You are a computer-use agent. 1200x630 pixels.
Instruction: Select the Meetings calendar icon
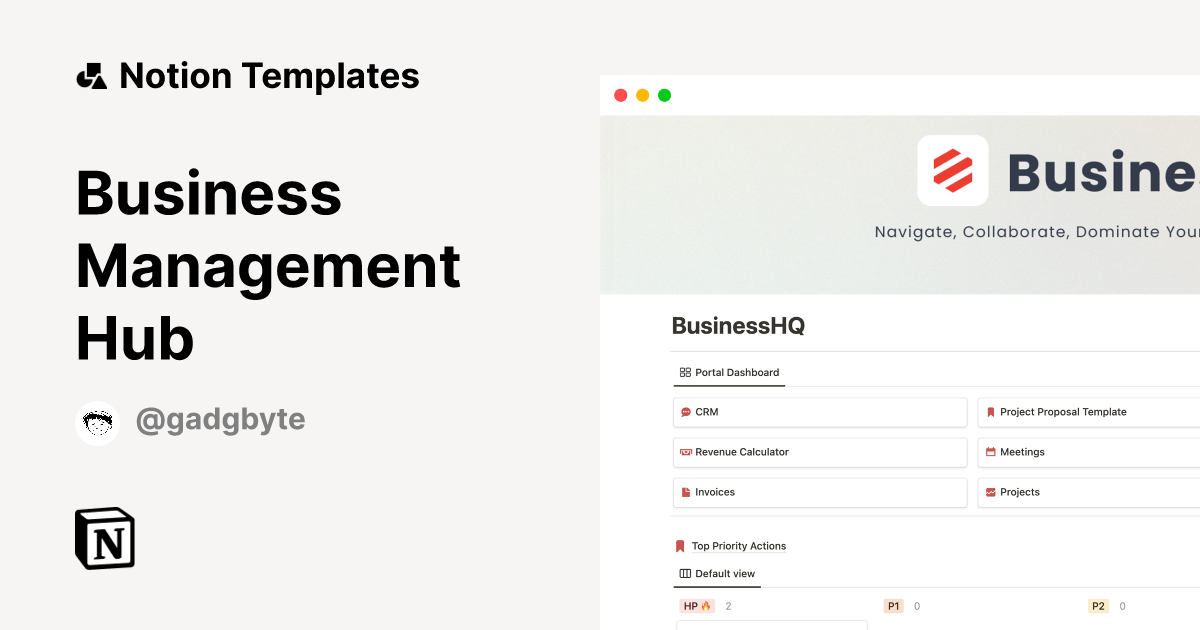pos(990,452)
